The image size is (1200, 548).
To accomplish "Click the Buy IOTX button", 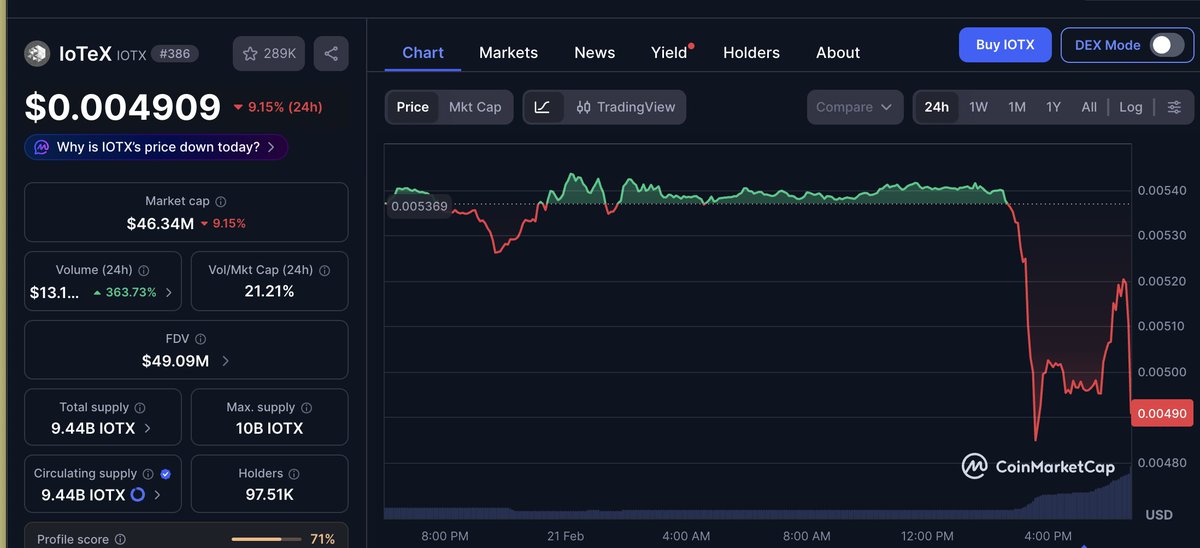I will pos(1004,45).
